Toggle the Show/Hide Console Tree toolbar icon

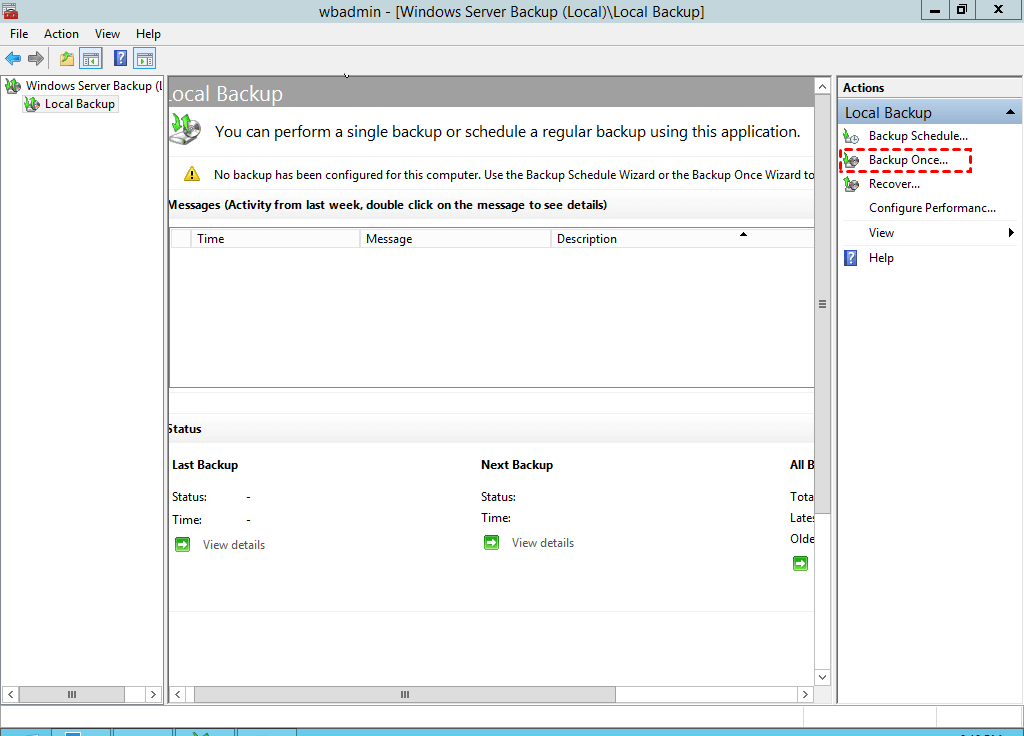(x=91, y=59)
